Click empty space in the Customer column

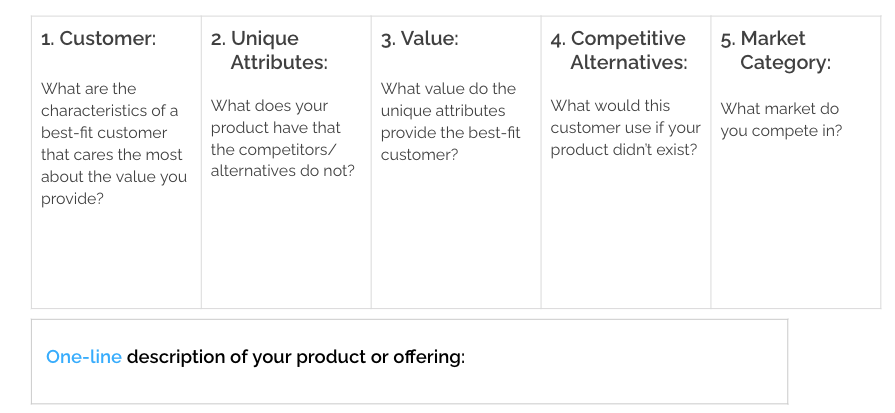(x=115, y=260)
